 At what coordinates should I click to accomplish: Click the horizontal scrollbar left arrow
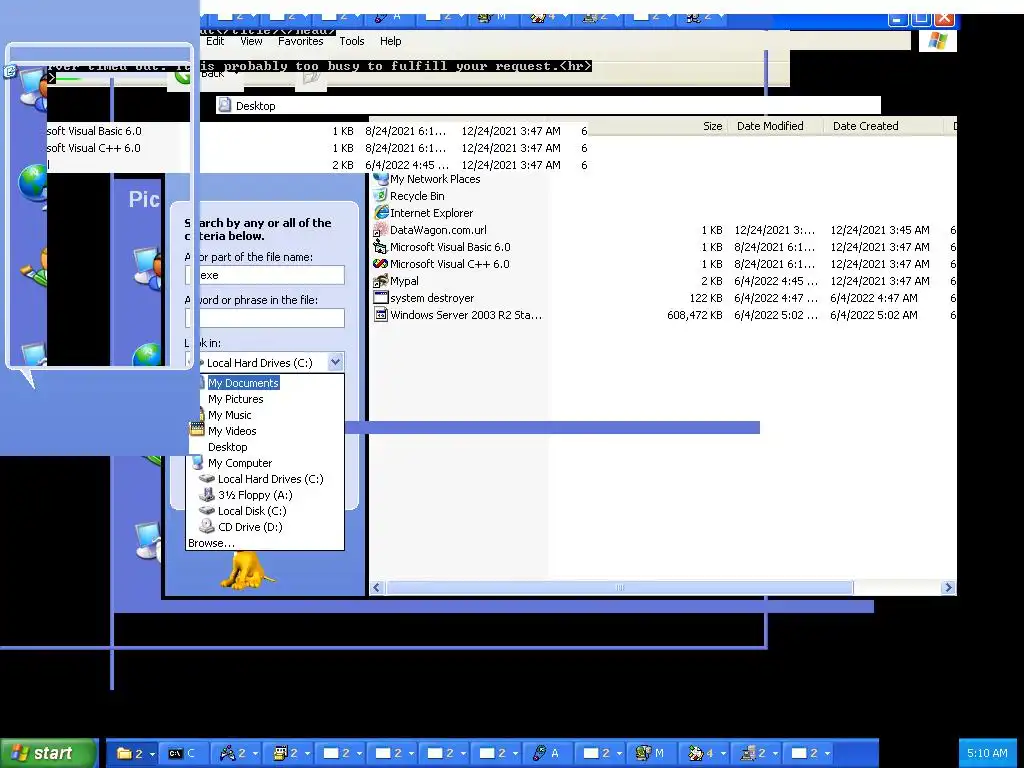coord(377,588)
